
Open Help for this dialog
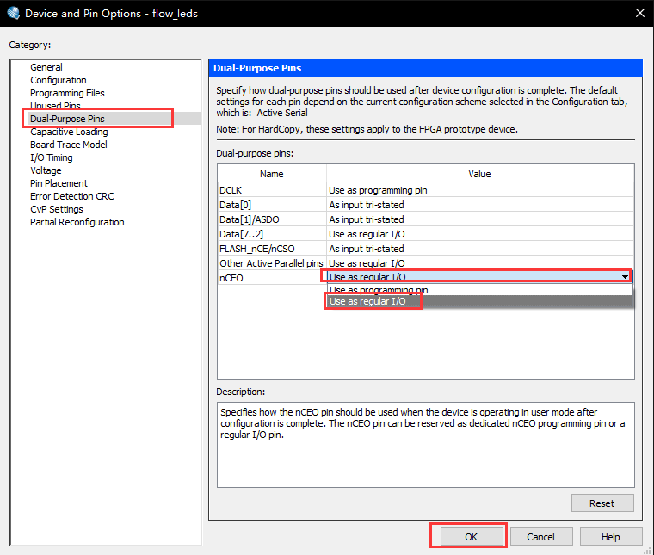coord(611,537)
